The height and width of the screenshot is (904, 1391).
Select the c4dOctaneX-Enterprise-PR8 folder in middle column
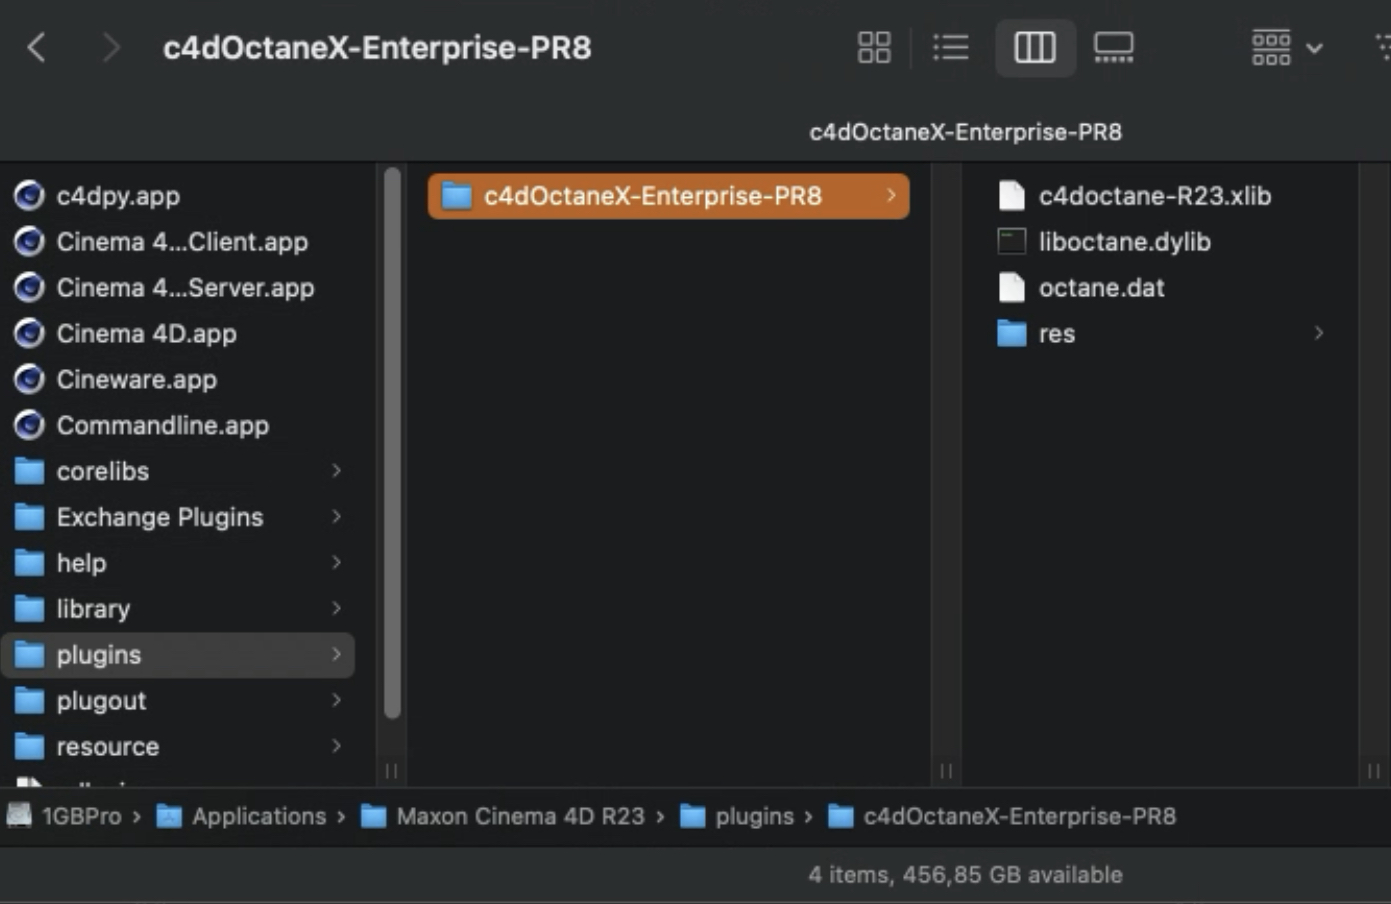click(x=652, y=196)
